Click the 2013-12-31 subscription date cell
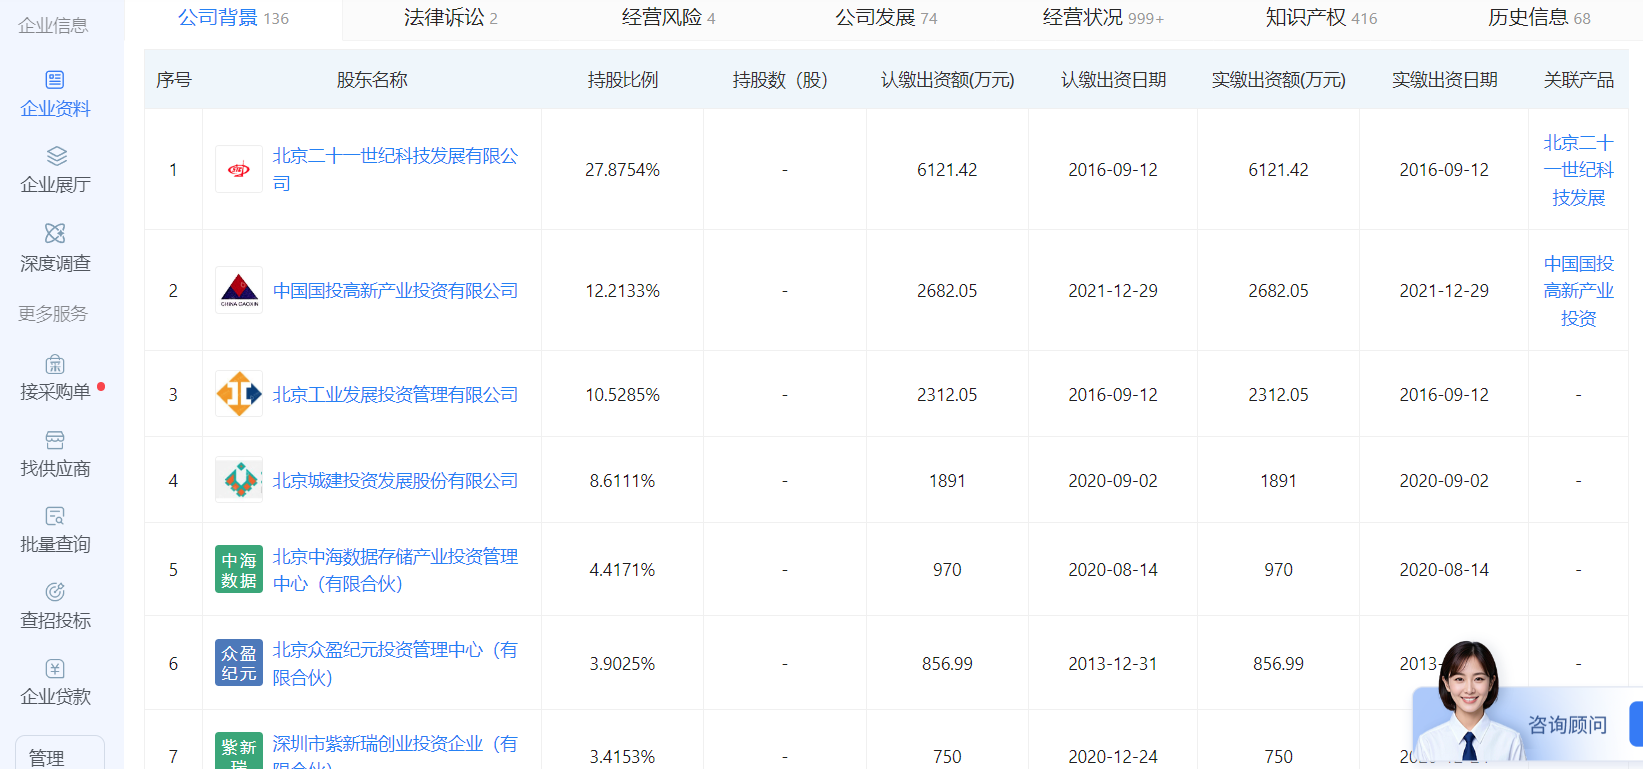1643x769 pixels. [x=1113, y=664]
